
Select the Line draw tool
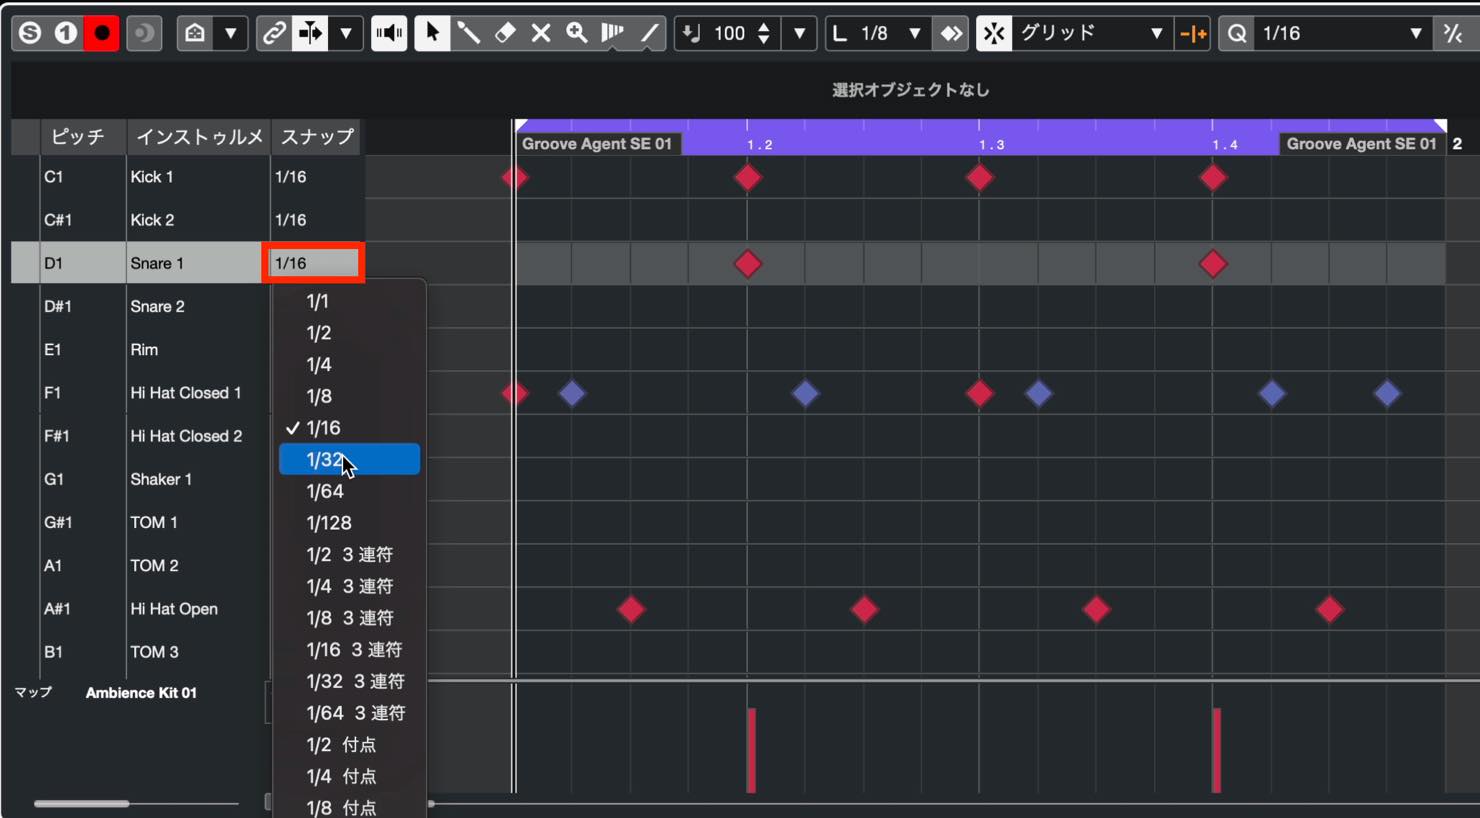pyautogui.click(x=649, y=33)
